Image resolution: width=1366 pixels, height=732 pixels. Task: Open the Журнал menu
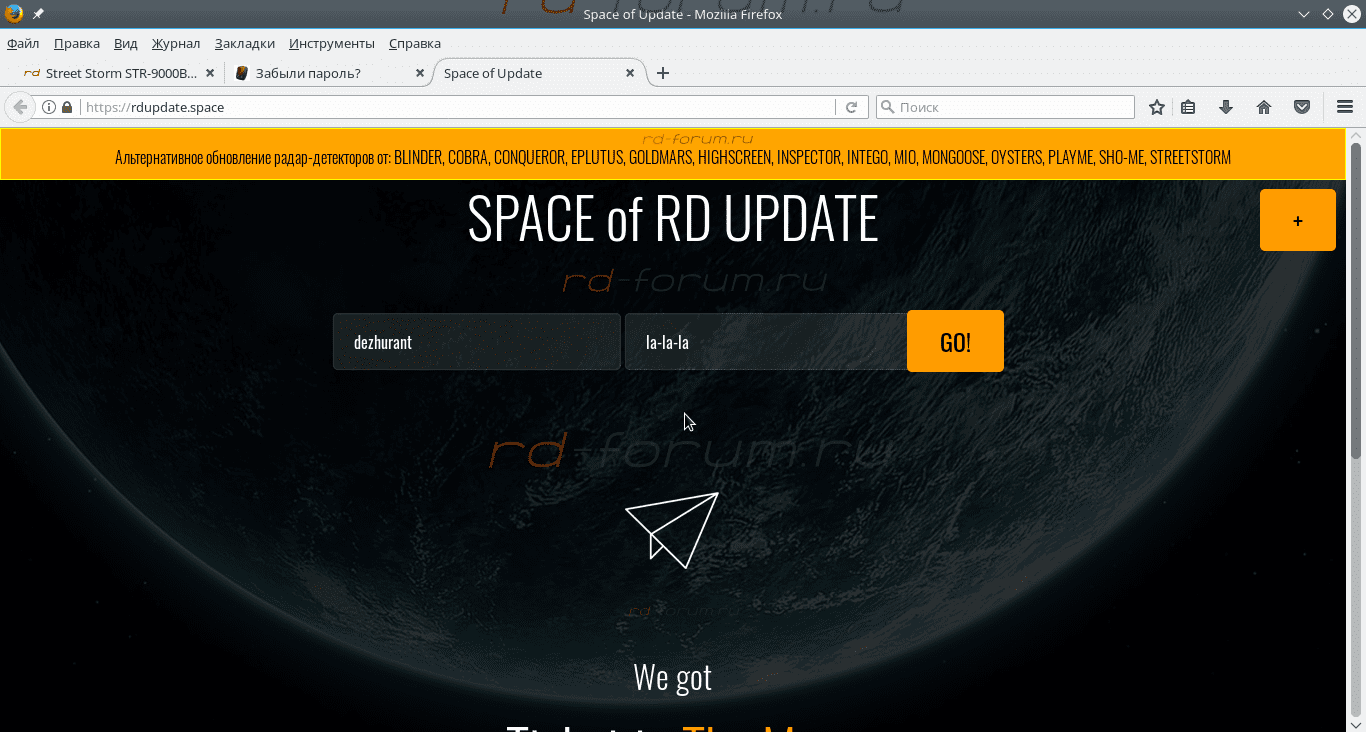(176, 43)
